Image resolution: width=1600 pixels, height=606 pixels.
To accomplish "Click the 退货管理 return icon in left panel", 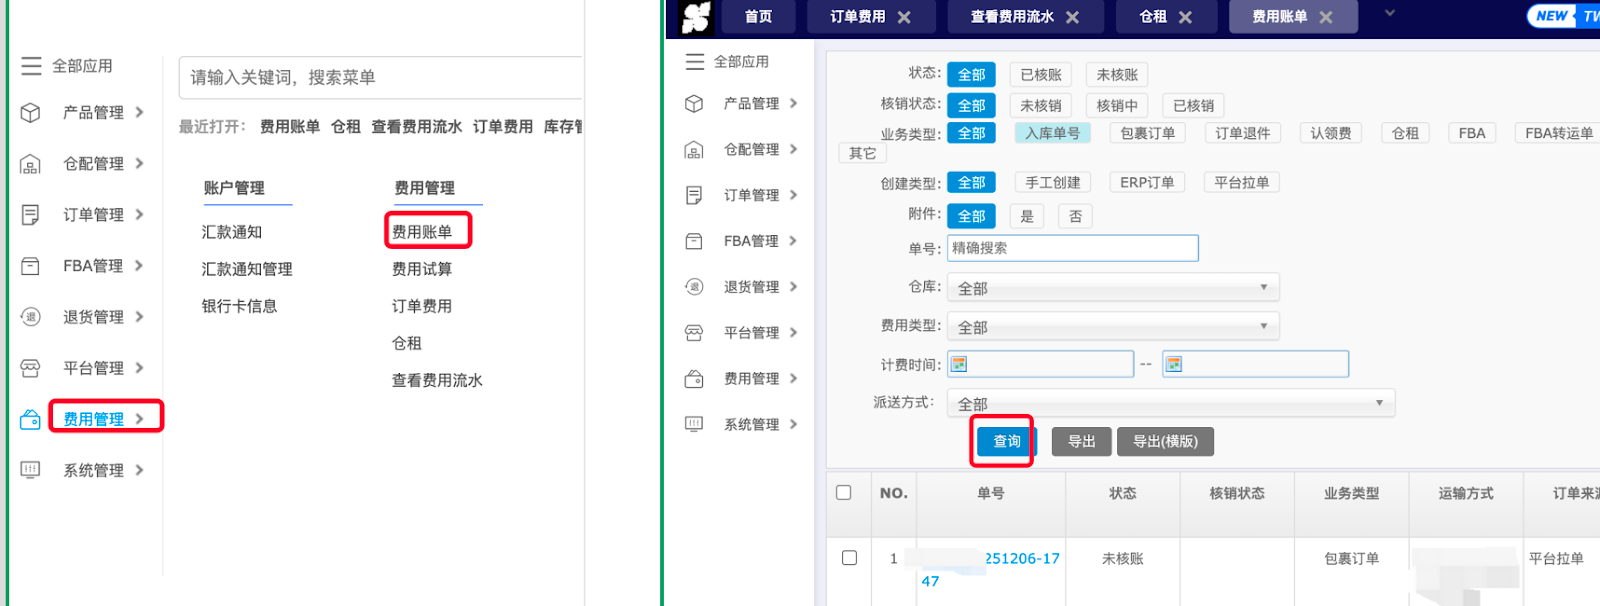I will click(x=31, y=317).
